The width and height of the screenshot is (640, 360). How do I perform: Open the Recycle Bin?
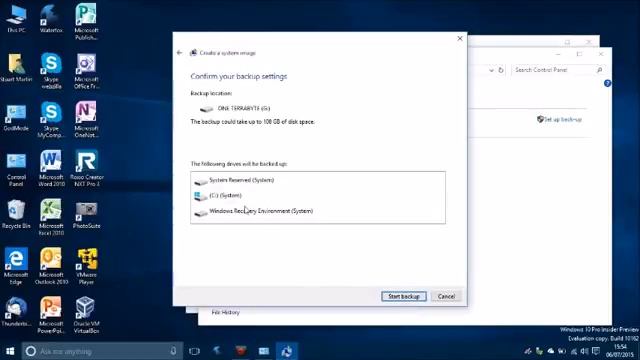pyautogui.click(x=16, y=215)
